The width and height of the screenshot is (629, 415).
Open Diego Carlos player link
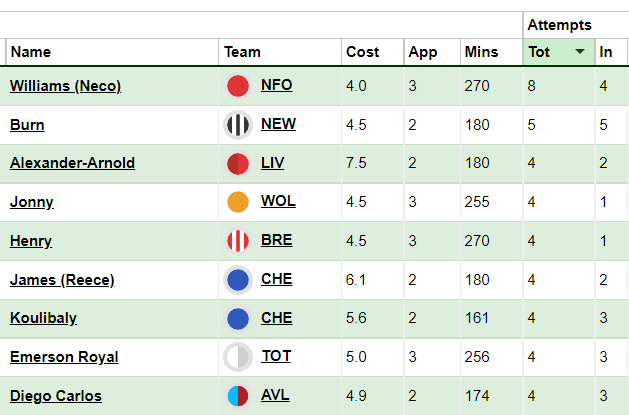click(56, 396)
